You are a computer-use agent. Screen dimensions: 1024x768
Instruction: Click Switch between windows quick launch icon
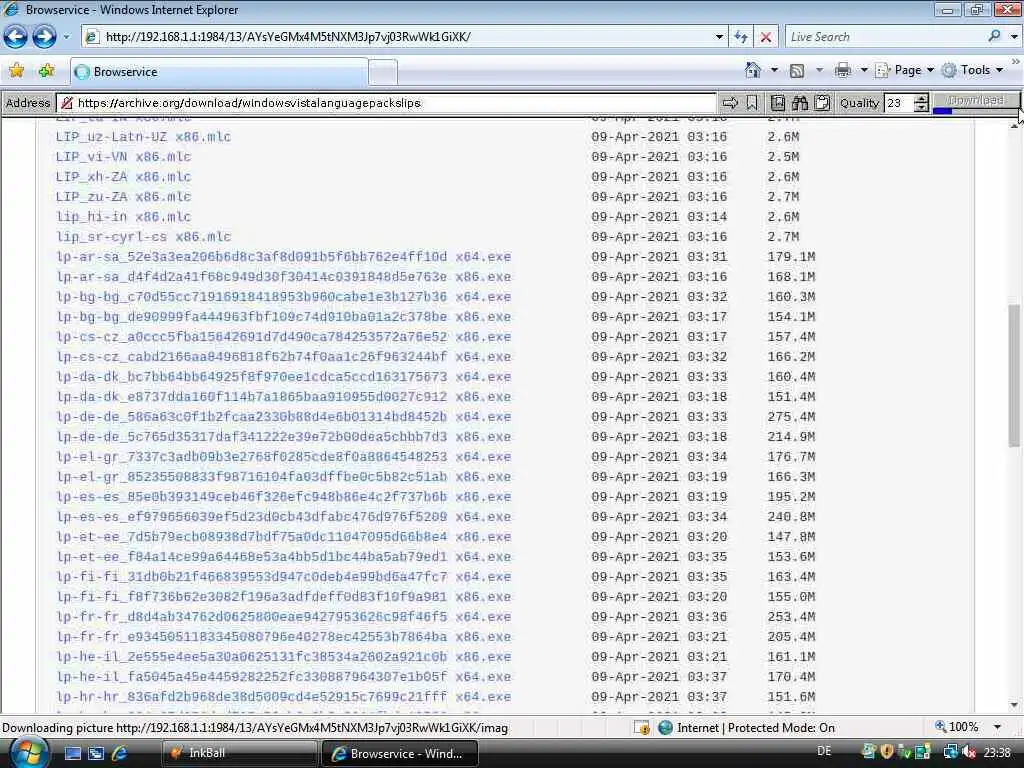coord(96,753)
